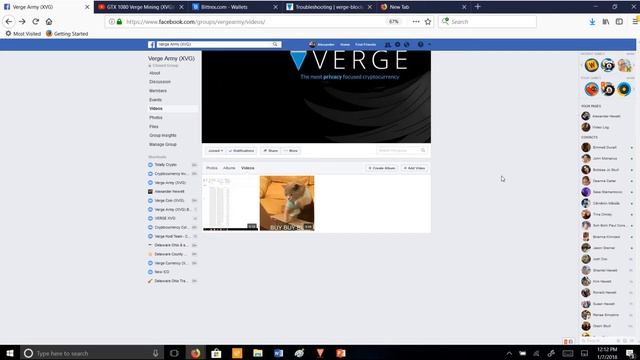Open the More options button

coord(291,151)
